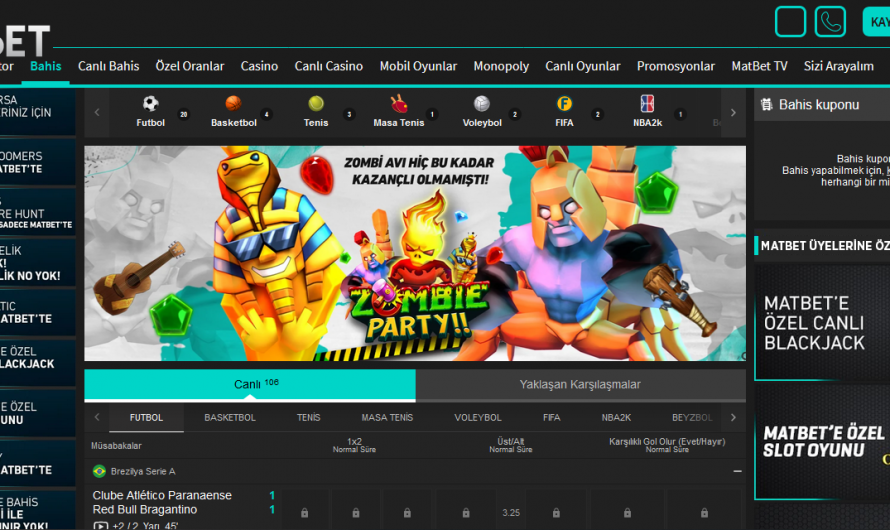Click the Üst/Alt Normal Süre column header
This screenshot has width=890, height=530.
click(511, 445)
